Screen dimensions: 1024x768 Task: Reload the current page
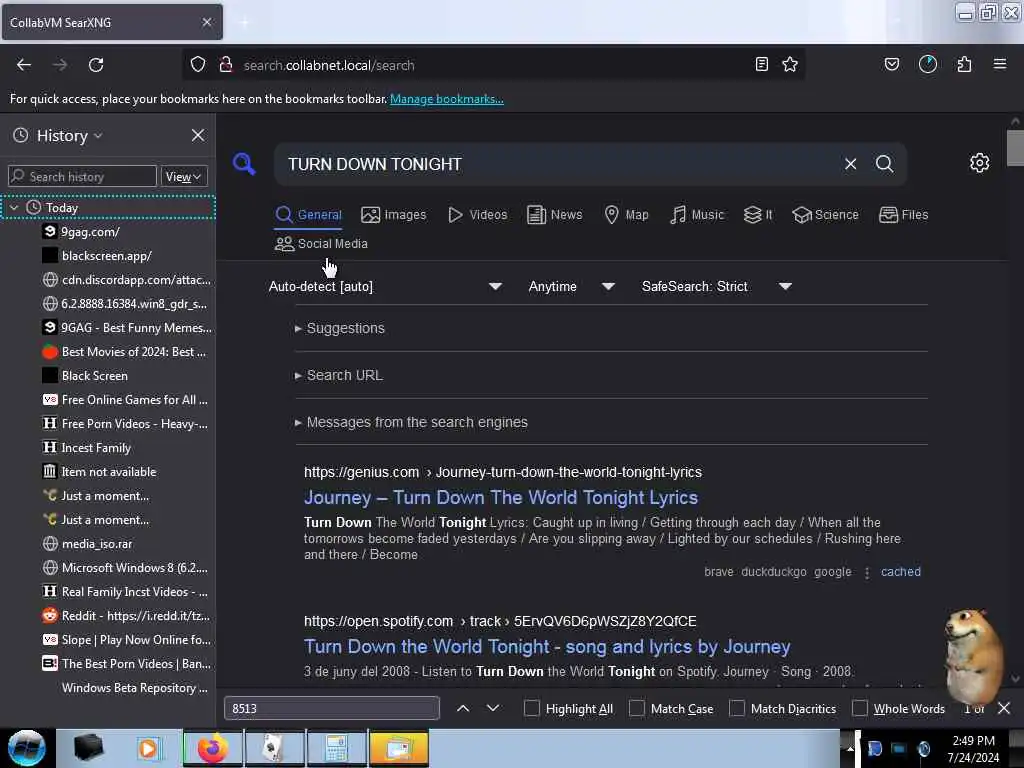coord(96,65)
